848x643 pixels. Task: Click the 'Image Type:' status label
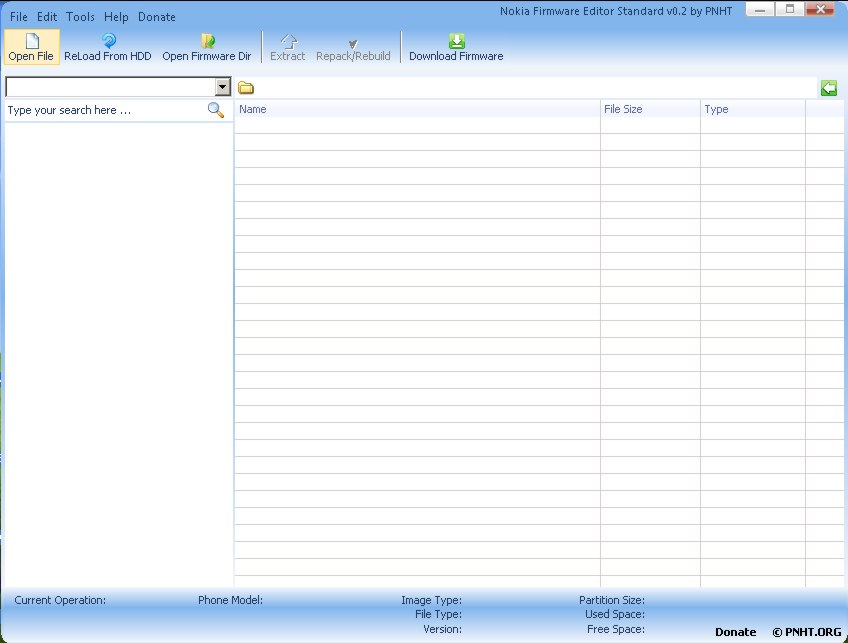(432, 600)
